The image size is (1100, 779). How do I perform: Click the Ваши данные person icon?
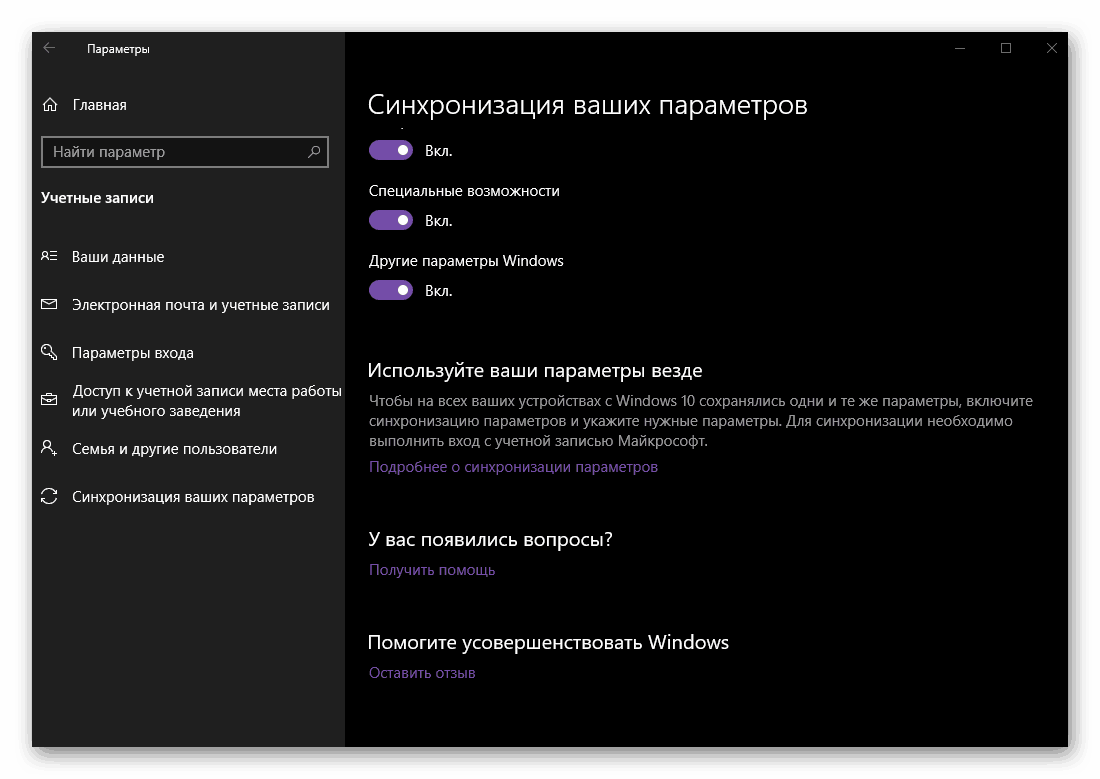[49, 256]
